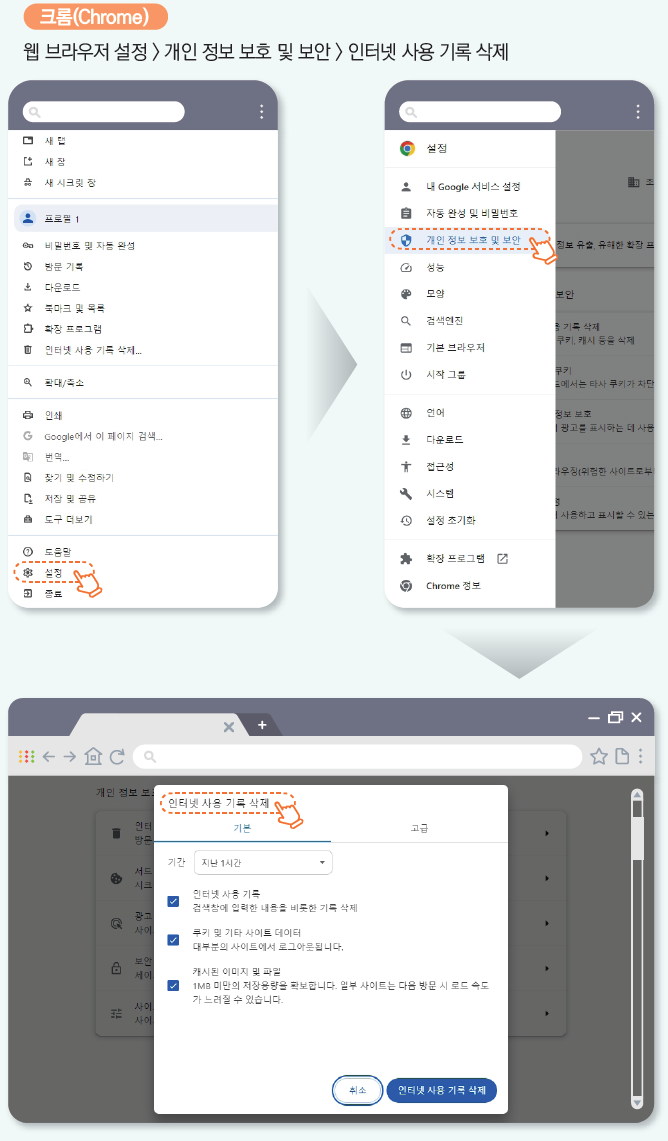Screen dimensions: 668x1141
Task: Click the help icon beside 도움말
Action: click(28, 552)
